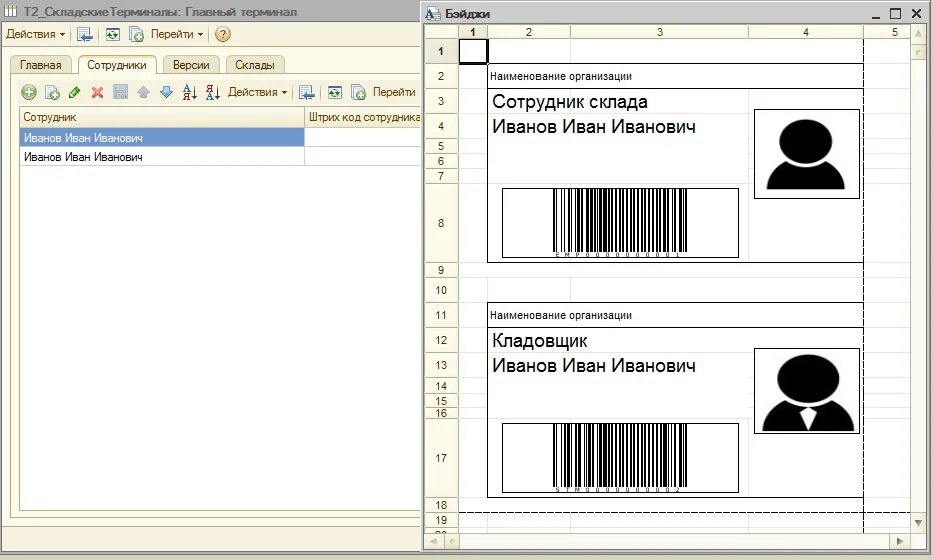
Task: Click the Кладовщик badge silhouette with tie
Action: tap(806, 391)
